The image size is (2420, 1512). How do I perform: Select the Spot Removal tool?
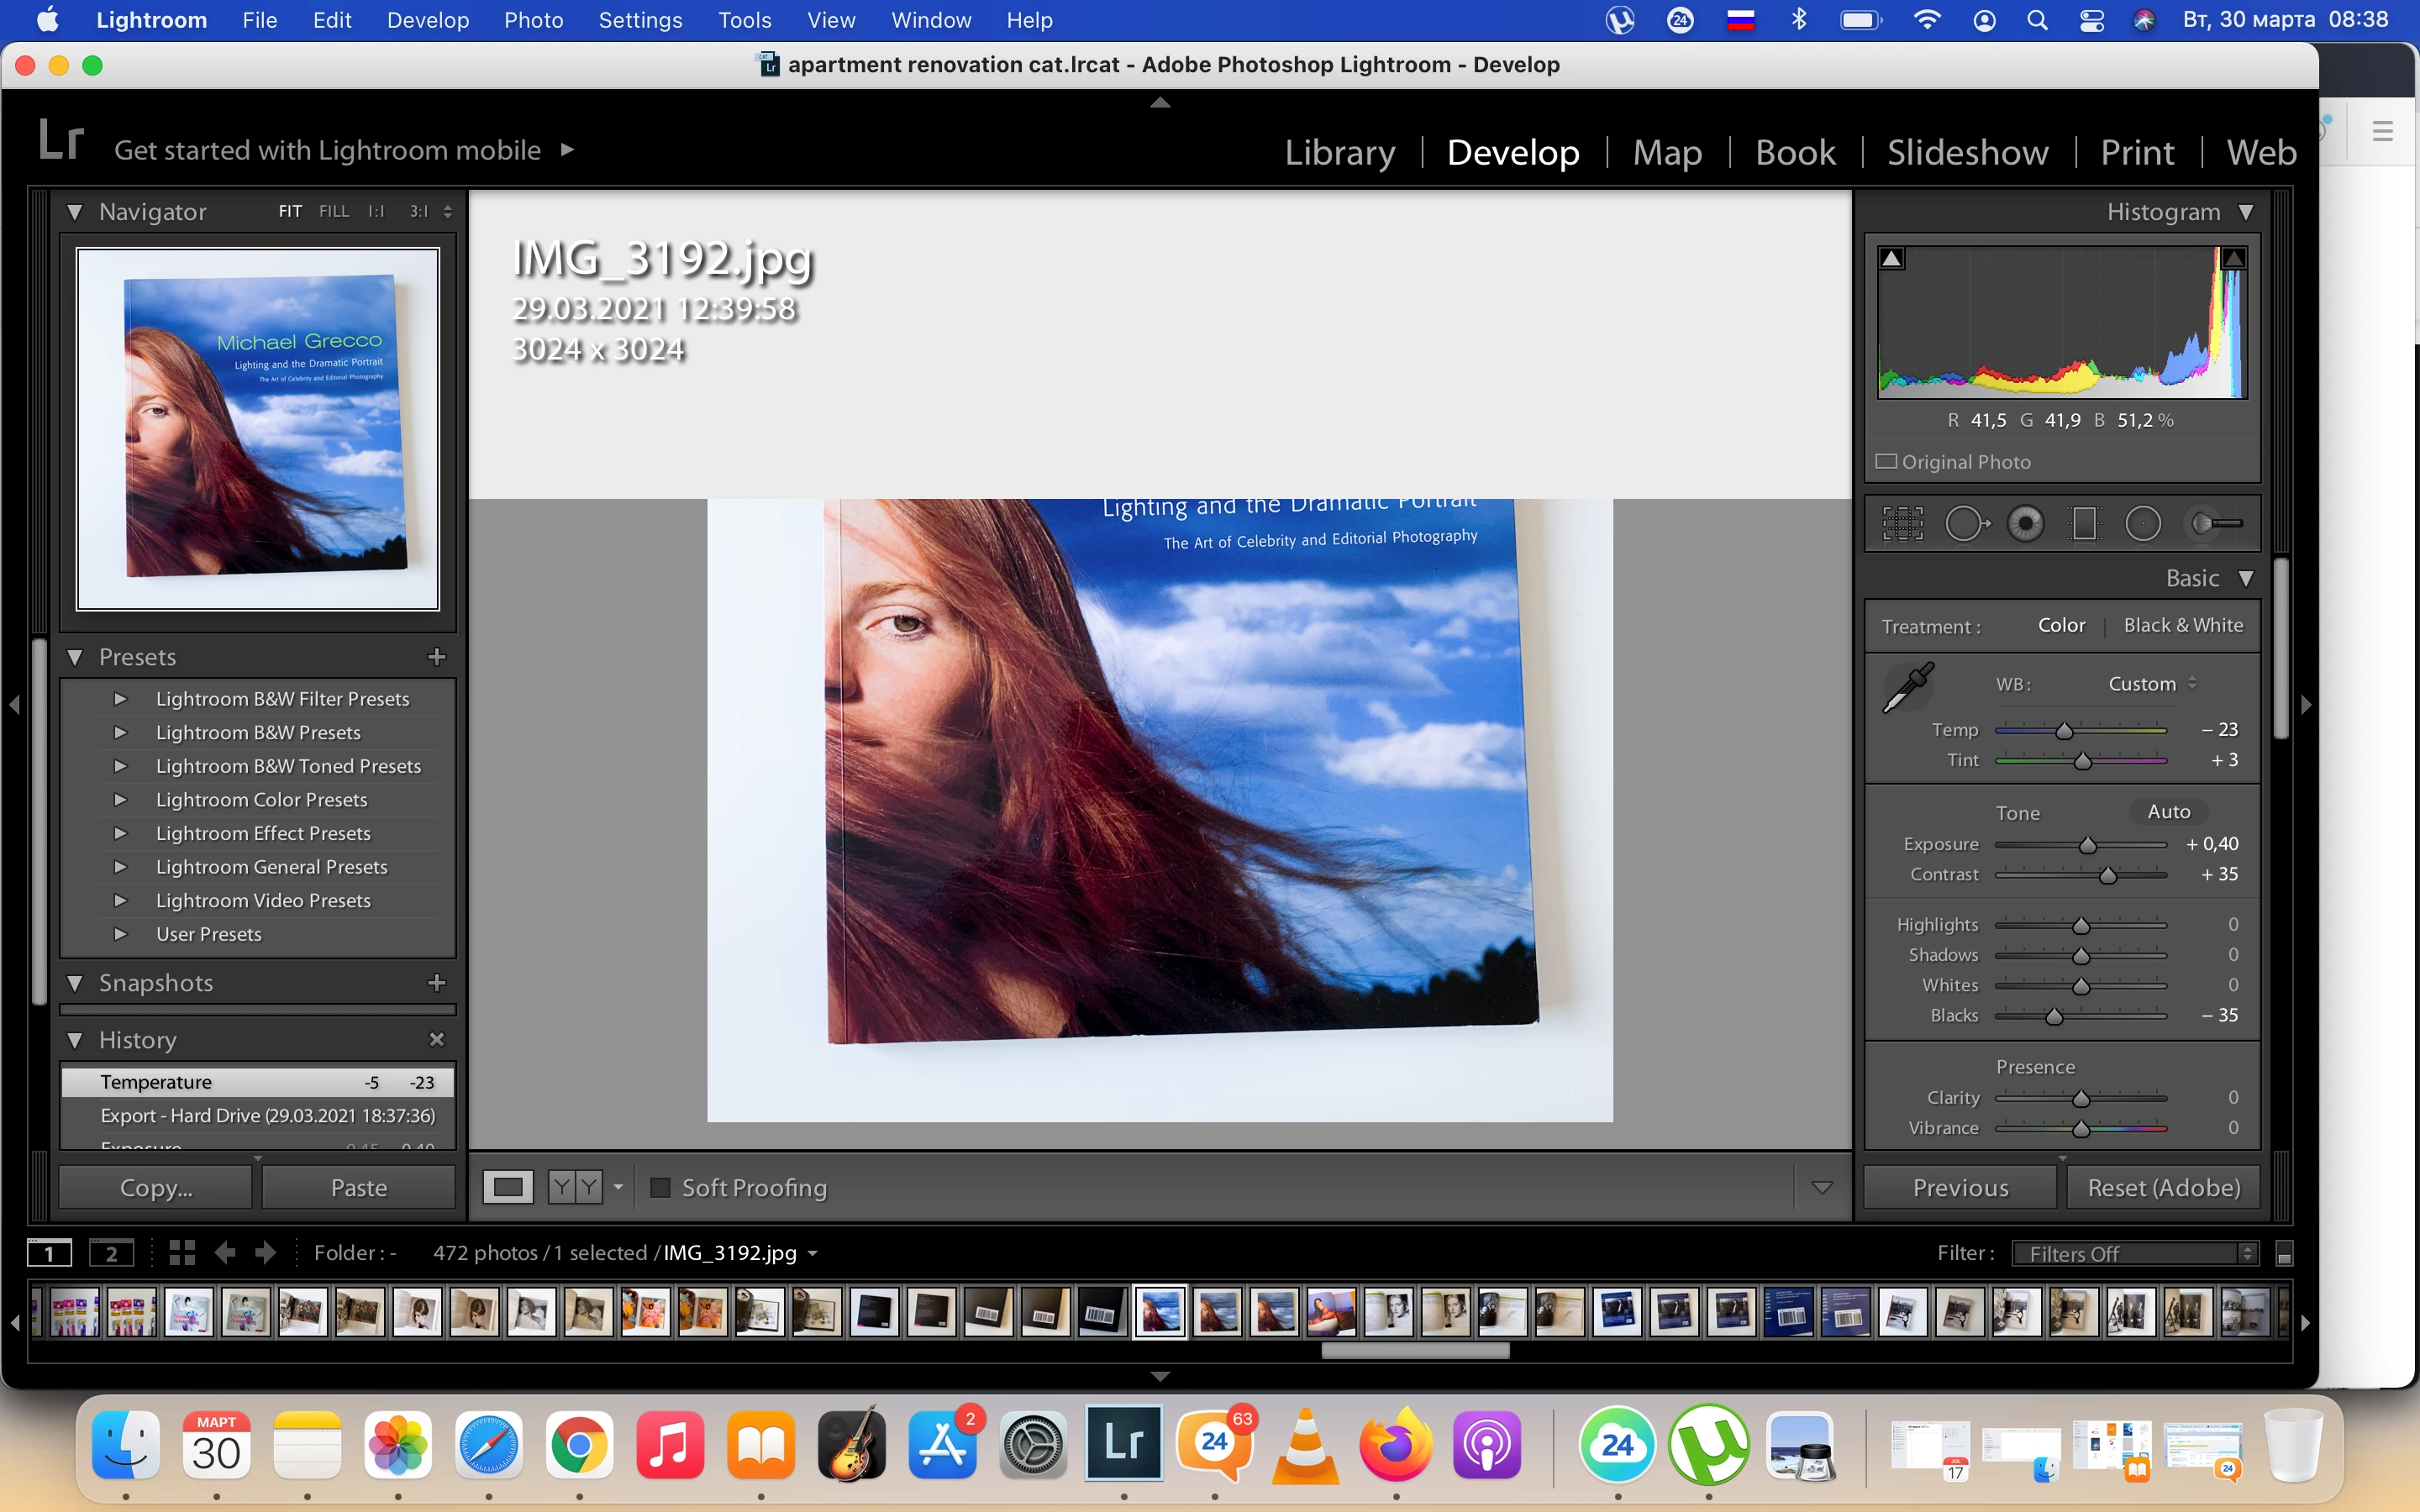pyautogui.click(x=1965, y=523)
